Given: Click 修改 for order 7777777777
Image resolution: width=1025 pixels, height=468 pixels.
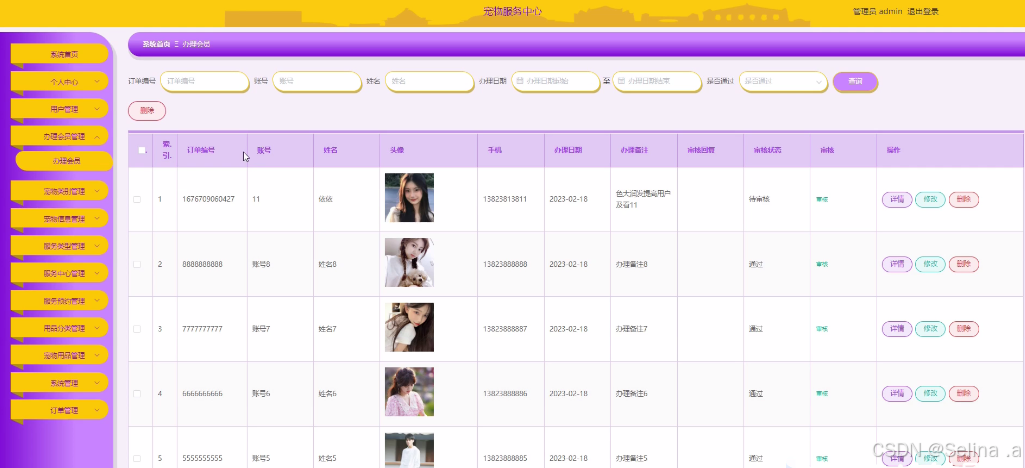Looking at the screenshot, I should (930, 329).
